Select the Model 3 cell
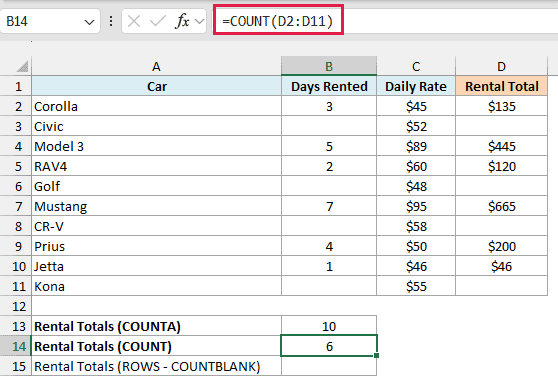558x376 pixels. [x=156, y=146]
